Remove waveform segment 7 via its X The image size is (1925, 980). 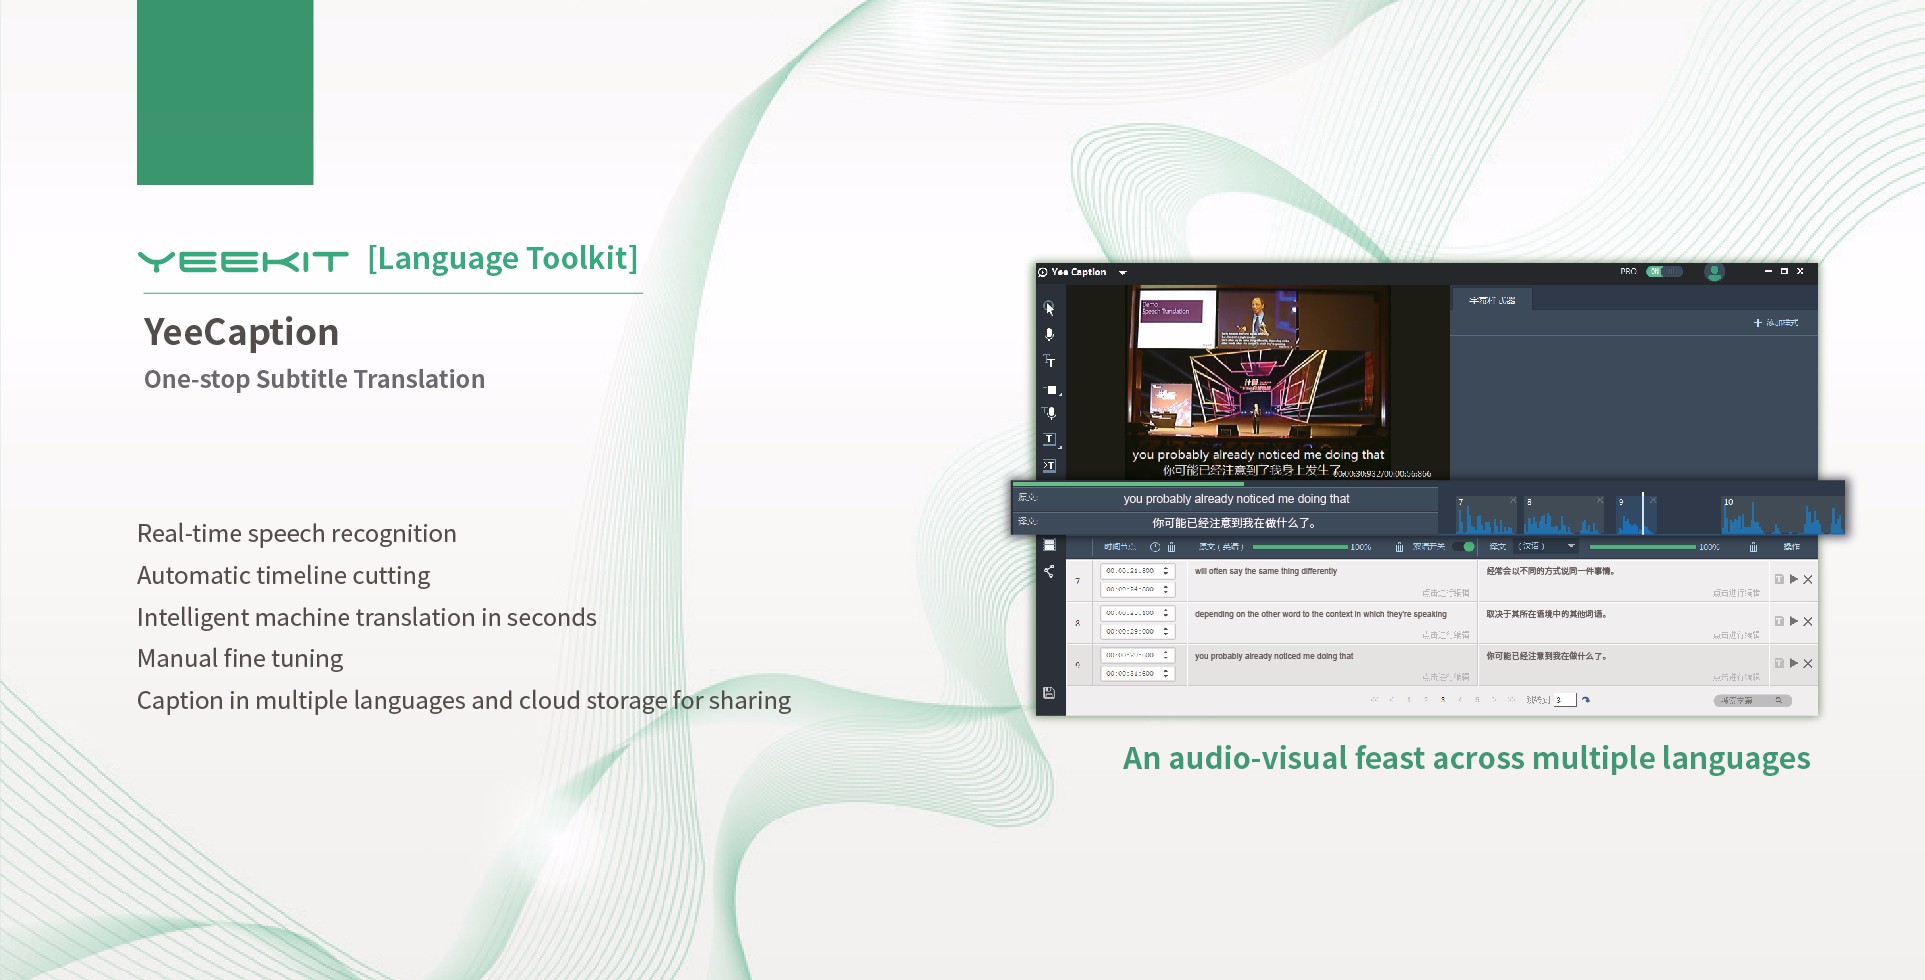(x=1513, y=500)
